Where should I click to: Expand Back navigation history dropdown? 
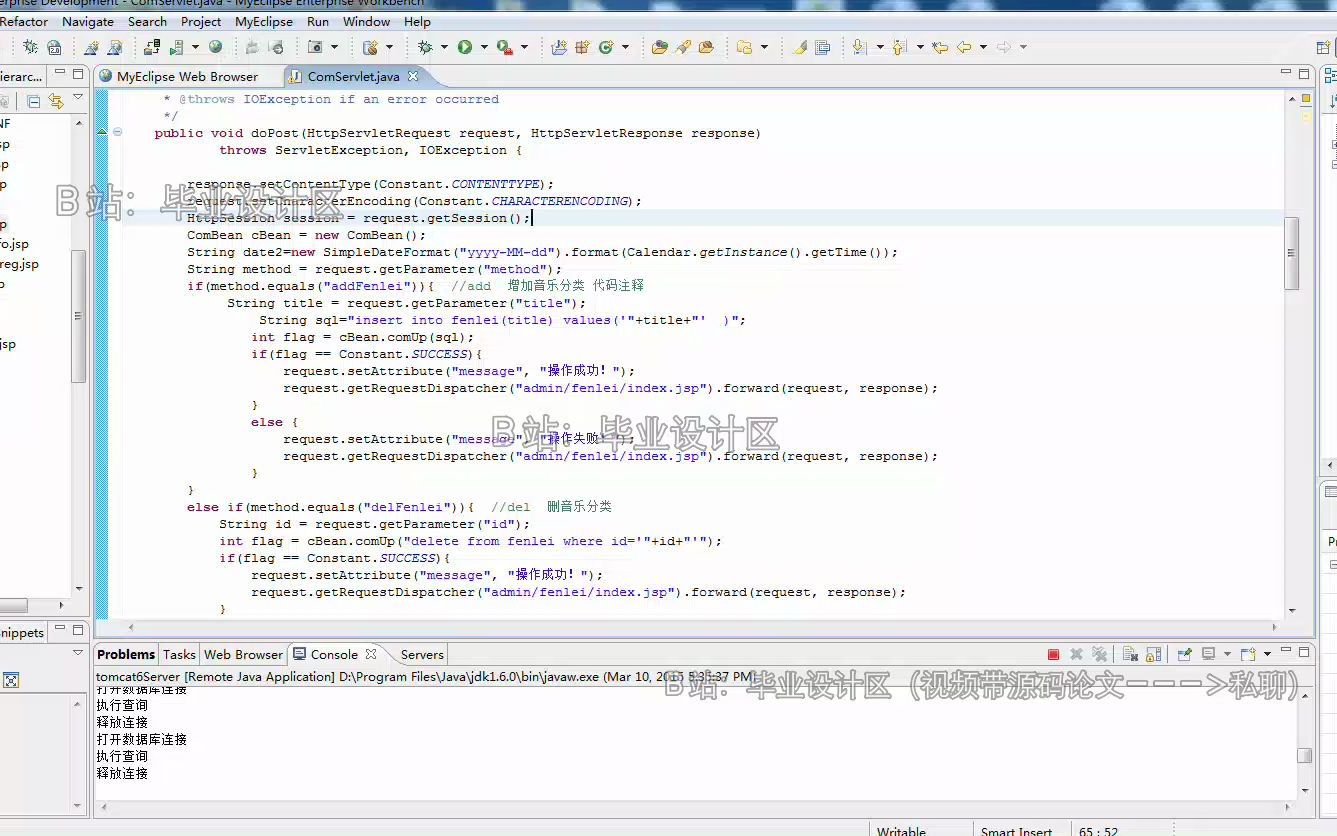click(x=983, y=47)
